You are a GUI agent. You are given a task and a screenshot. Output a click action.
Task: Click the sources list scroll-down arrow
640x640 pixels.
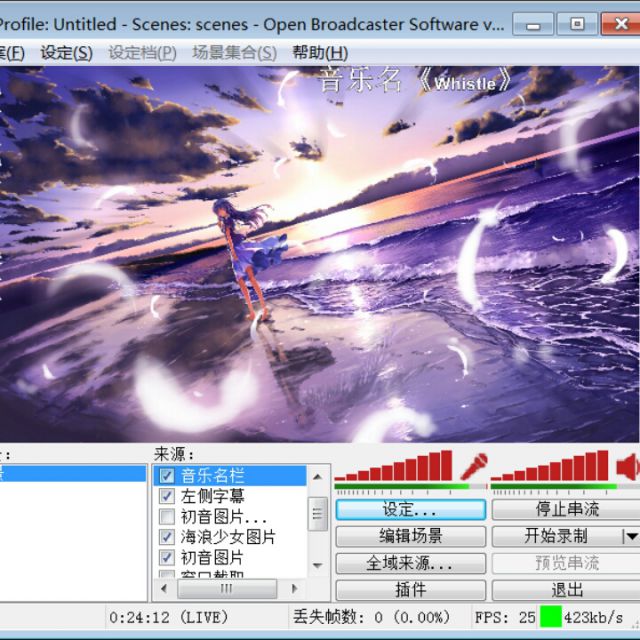pos(318,566)
